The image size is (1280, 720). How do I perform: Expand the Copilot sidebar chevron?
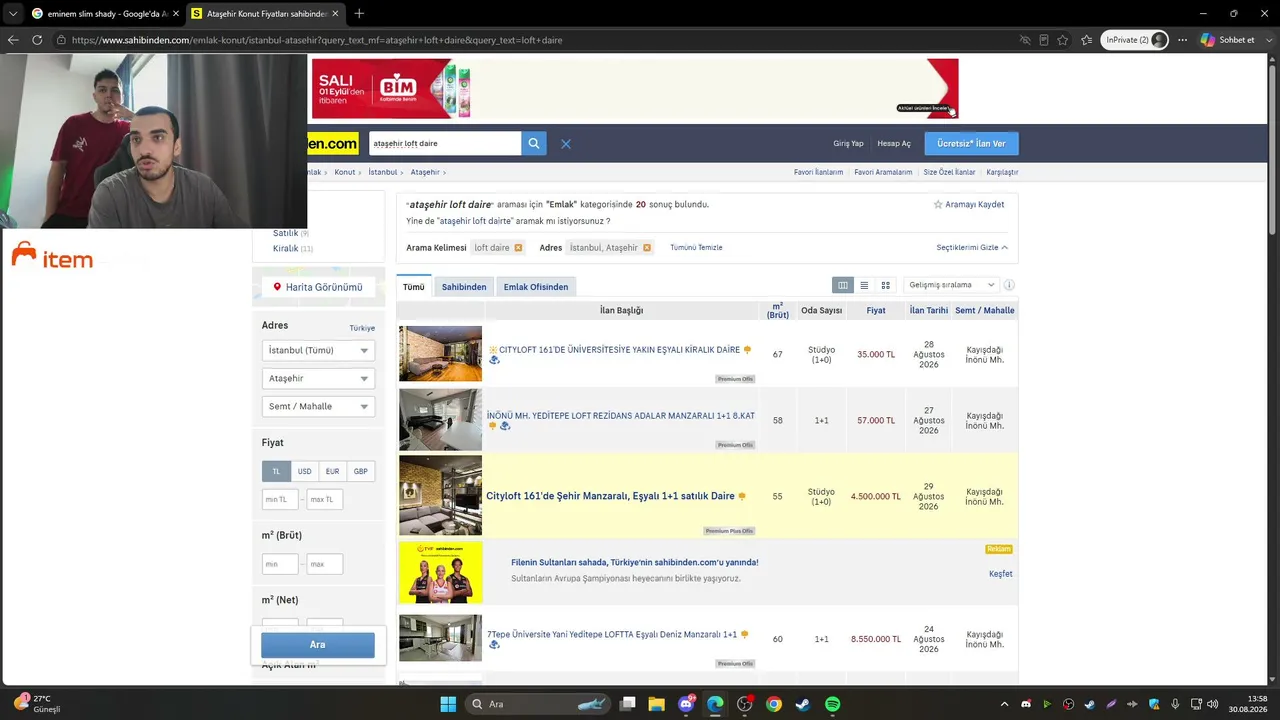pos(1270,40)
